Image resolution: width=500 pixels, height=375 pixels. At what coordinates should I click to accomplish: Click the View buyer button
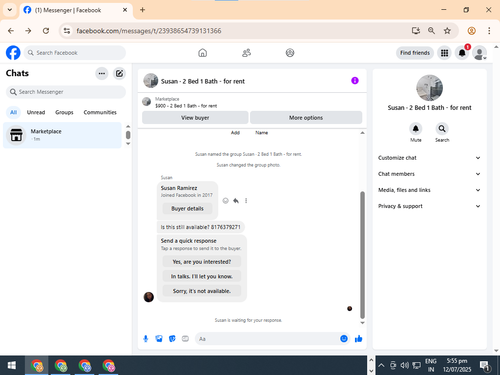pos(195,118)
